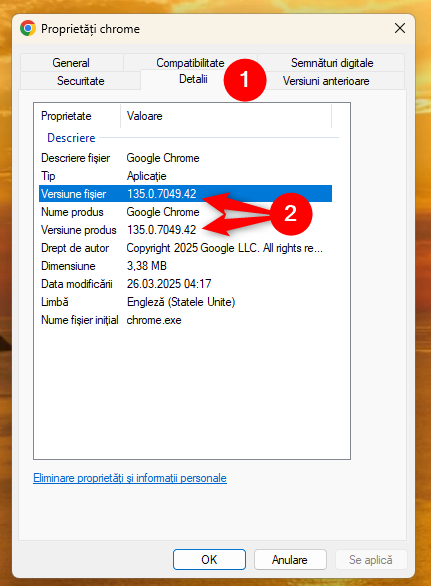Select the Versiune produs row label
This screenshot has height=586, width=431.
[x=78, y=230]
